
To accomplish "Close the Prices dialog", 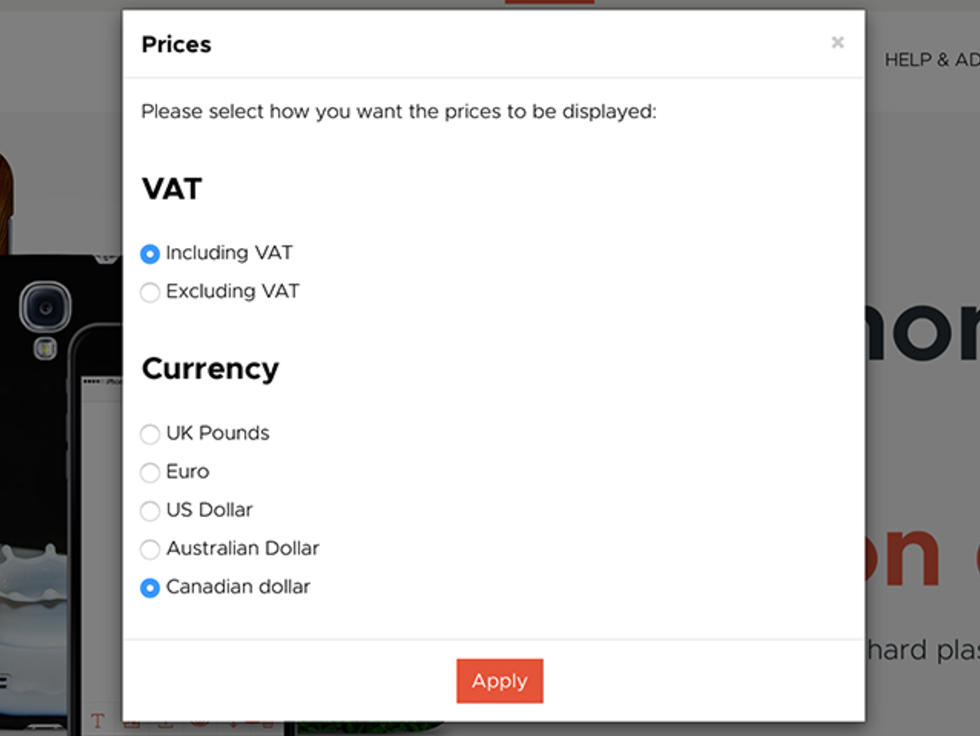I will (x=837, y=42).
